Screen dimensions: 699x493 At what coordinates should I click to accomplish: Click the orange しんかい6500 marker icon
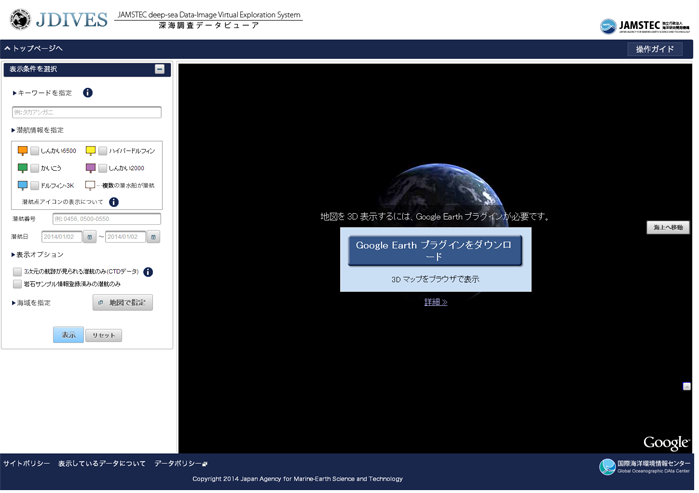pyautogui.click(x=23, y=151)
